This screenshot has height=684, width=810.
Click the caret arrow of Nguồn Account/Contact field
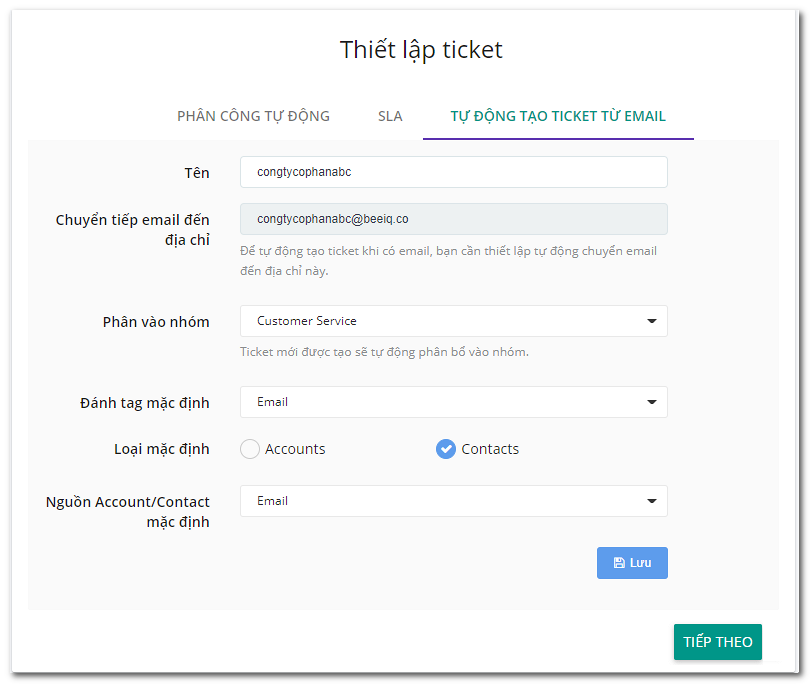652,501
